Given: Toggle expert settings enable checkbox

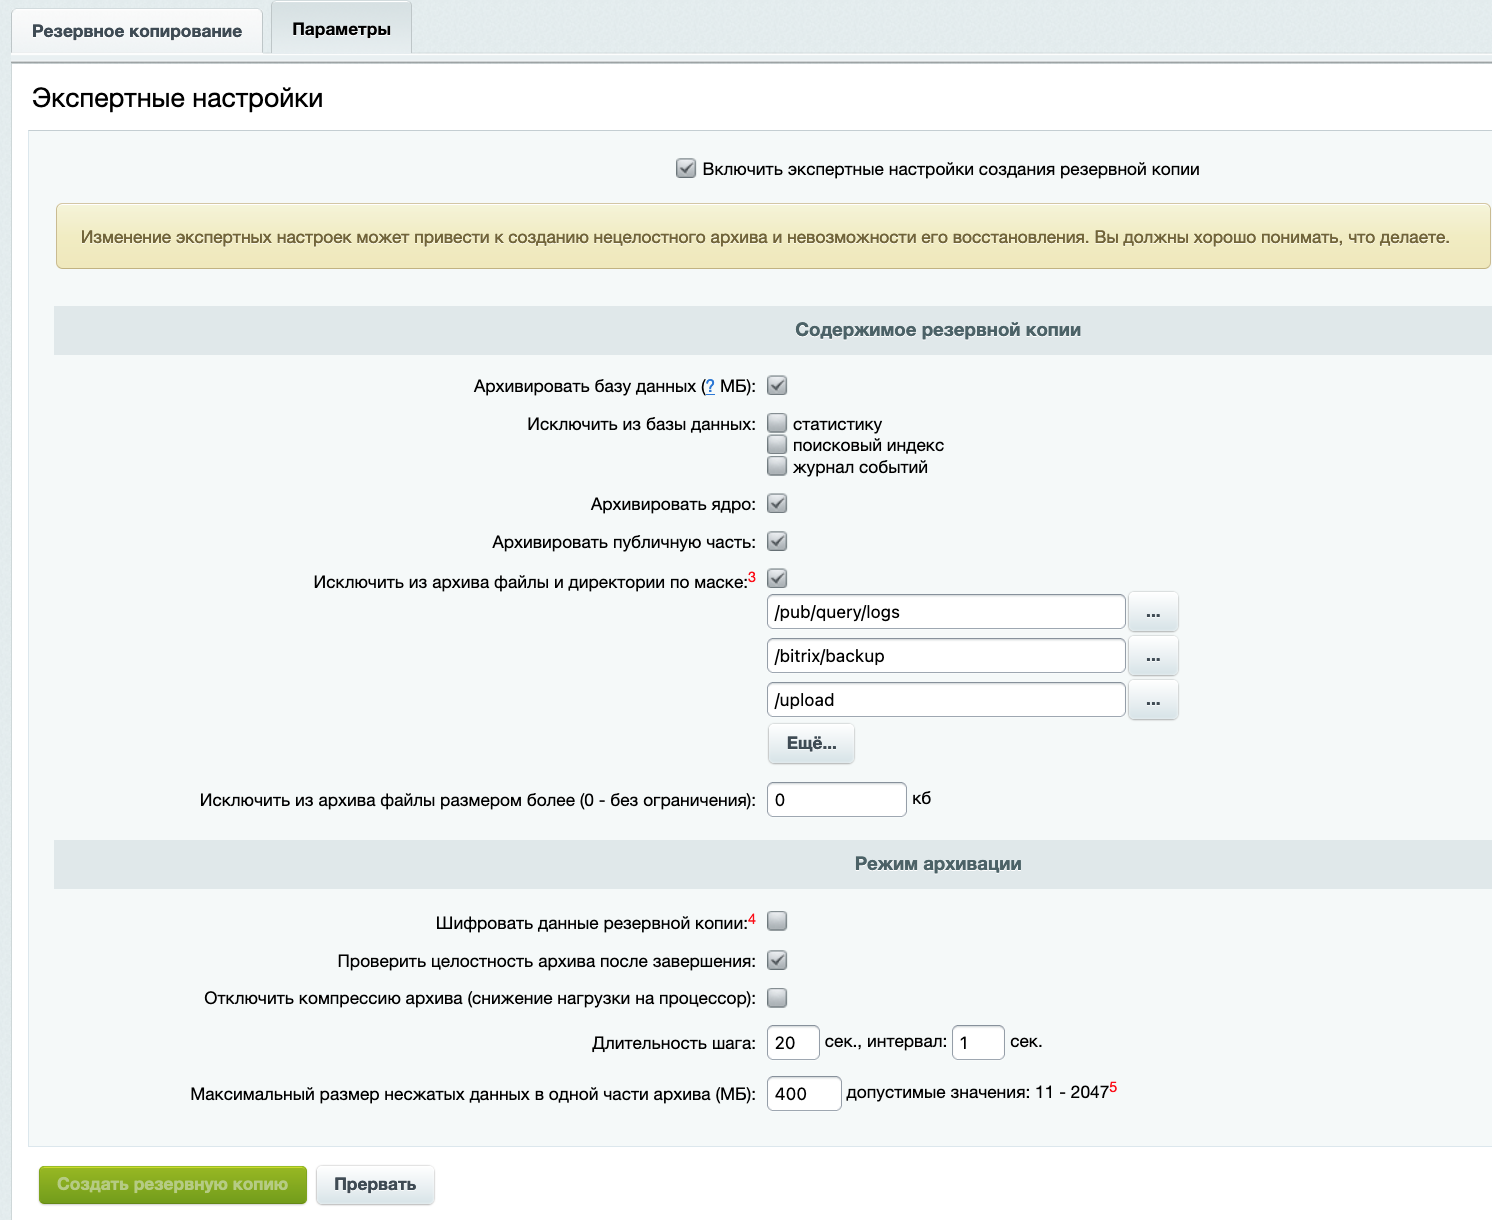Looking at the screenshot, I should point(686,169).
